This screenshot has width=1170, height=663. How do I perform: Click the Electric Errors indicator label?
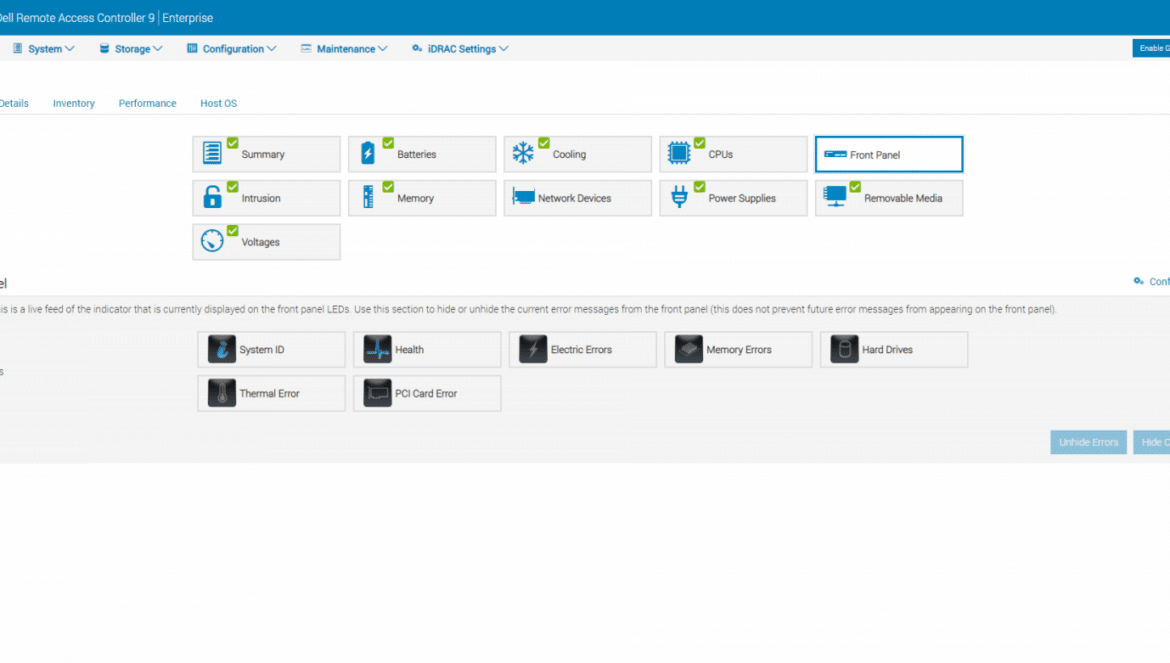tap(581, 350)
